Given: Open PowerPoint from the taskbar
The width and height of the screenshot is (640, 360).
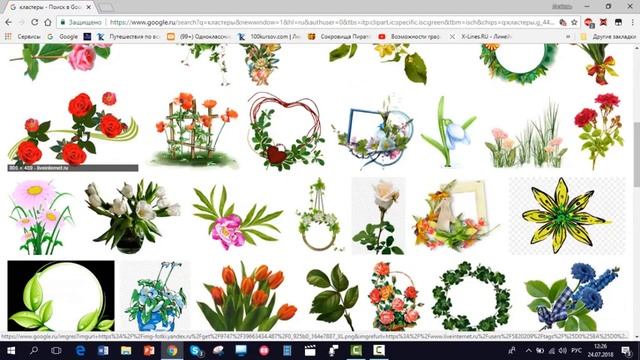Looking at the screenshot, I should [x=149, y=351].
